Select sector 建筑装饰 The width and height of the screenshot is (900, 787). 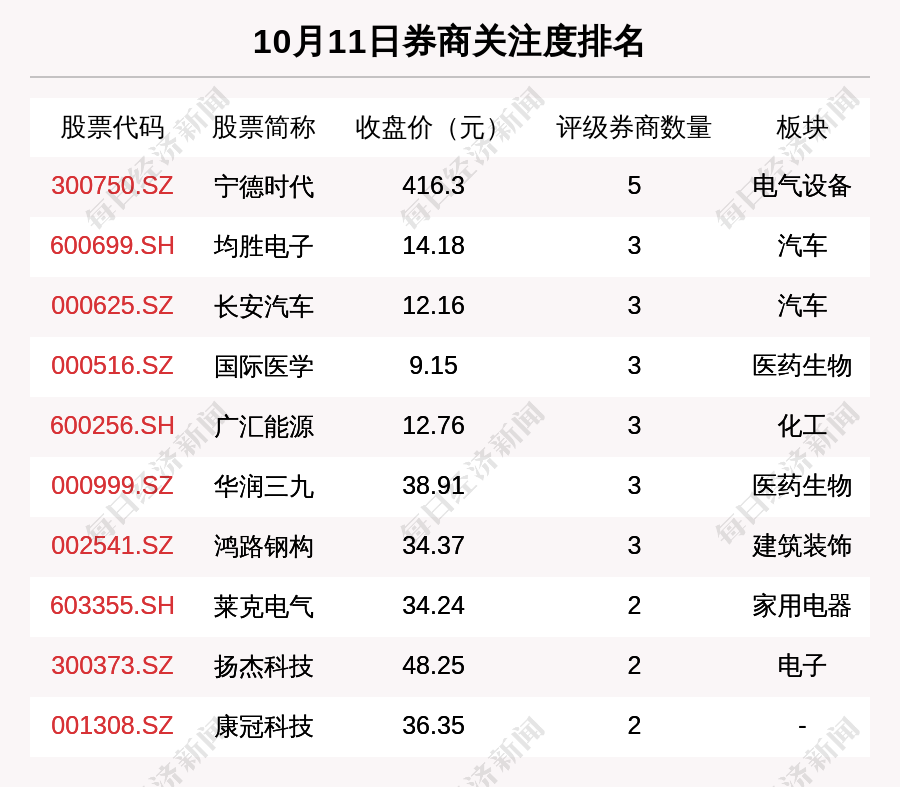(x=802, y=545)
